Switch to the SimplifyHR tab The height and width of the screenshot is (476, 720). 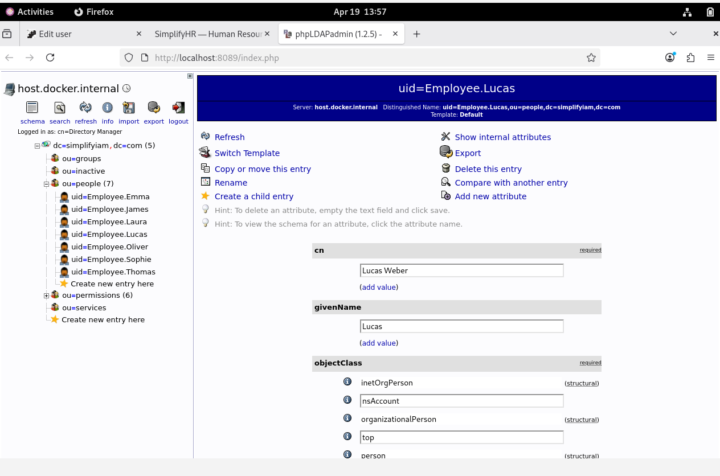click(x=212, y=34)
